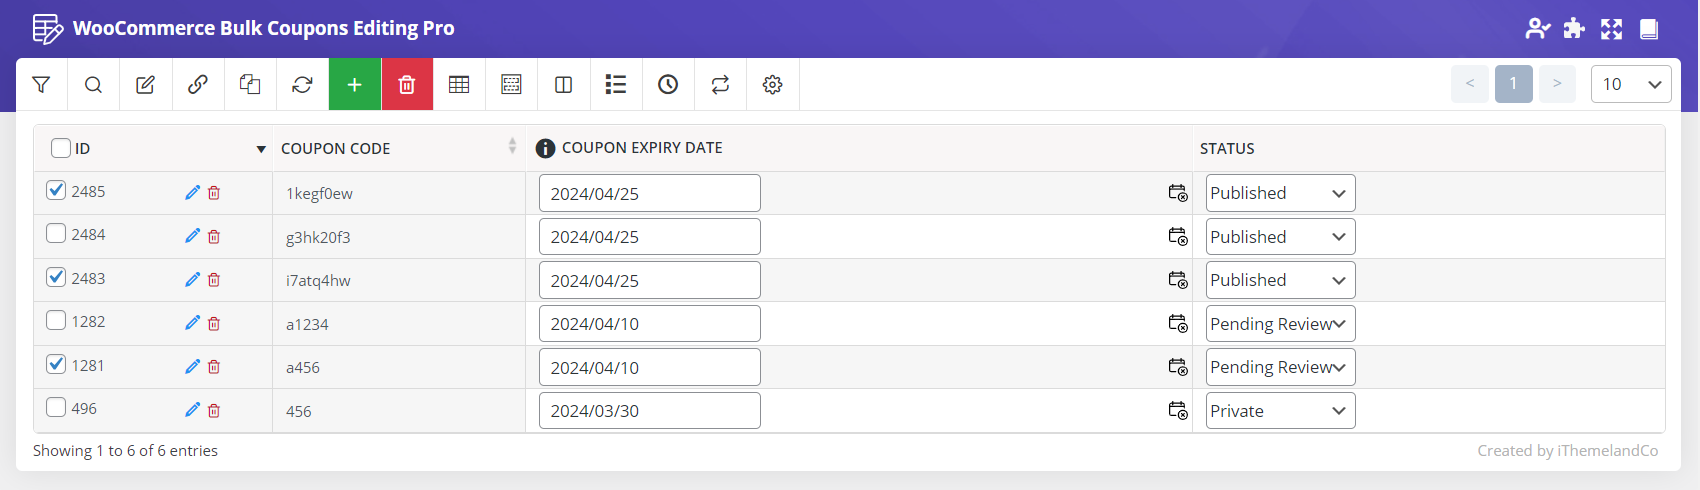Open the status dropdown for coupon a1234
The width and height of the screenshot is (1700, 490).
[x=1280, y=324]
